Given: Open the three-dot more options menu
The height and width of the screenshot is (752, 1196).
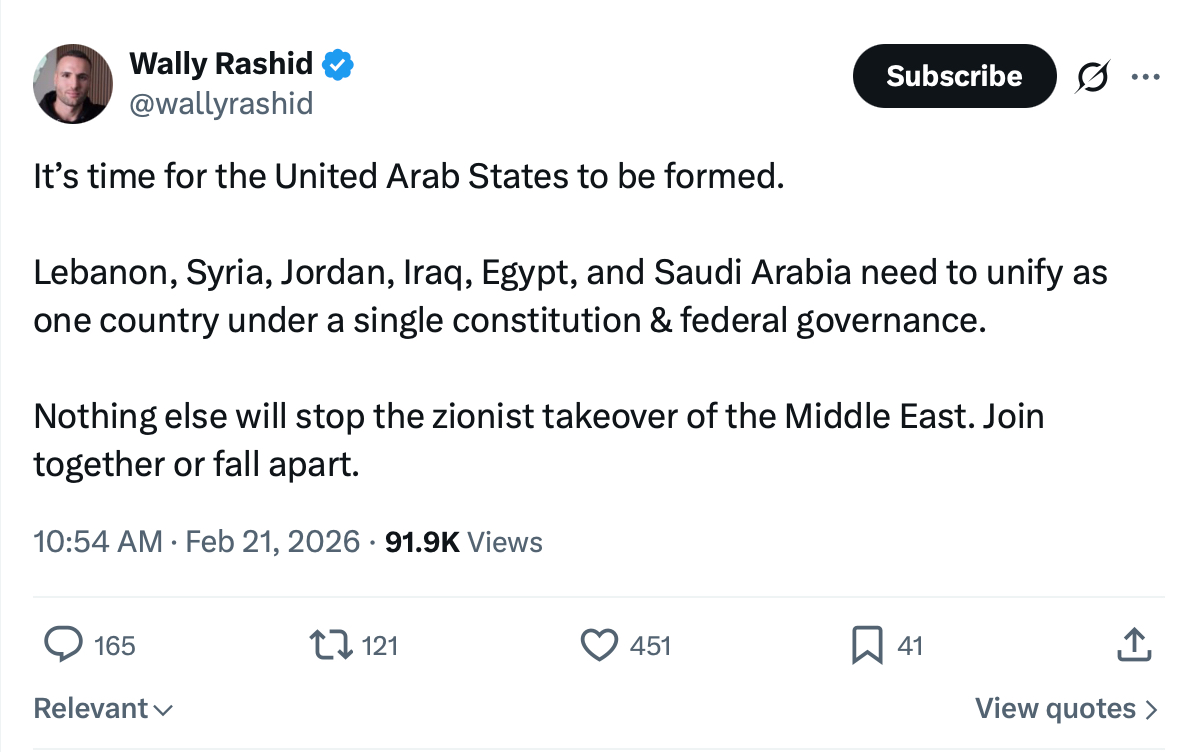Looking at the screenshot, I should tap(1146, 77).
